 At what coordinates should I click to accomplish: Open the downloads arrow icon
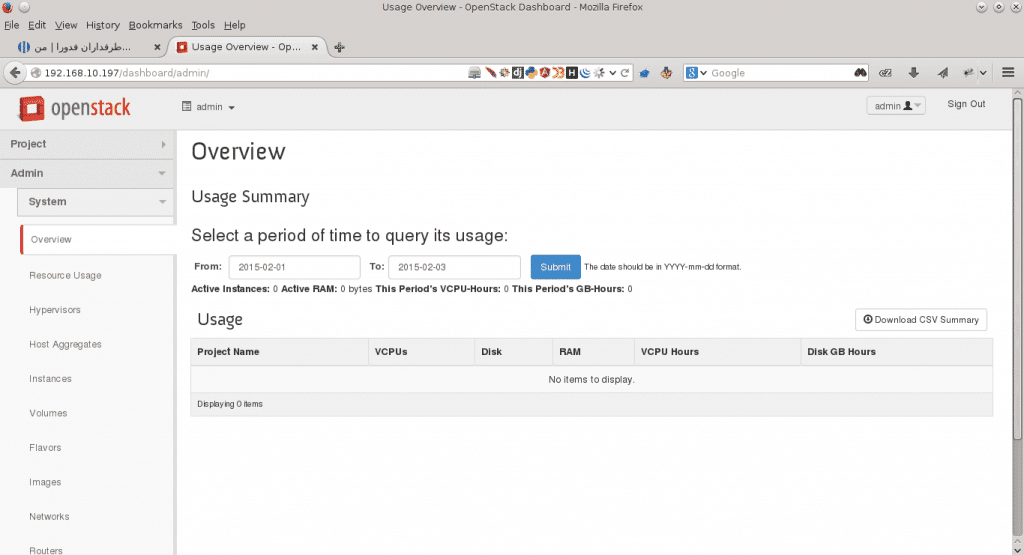click(914, 73)
